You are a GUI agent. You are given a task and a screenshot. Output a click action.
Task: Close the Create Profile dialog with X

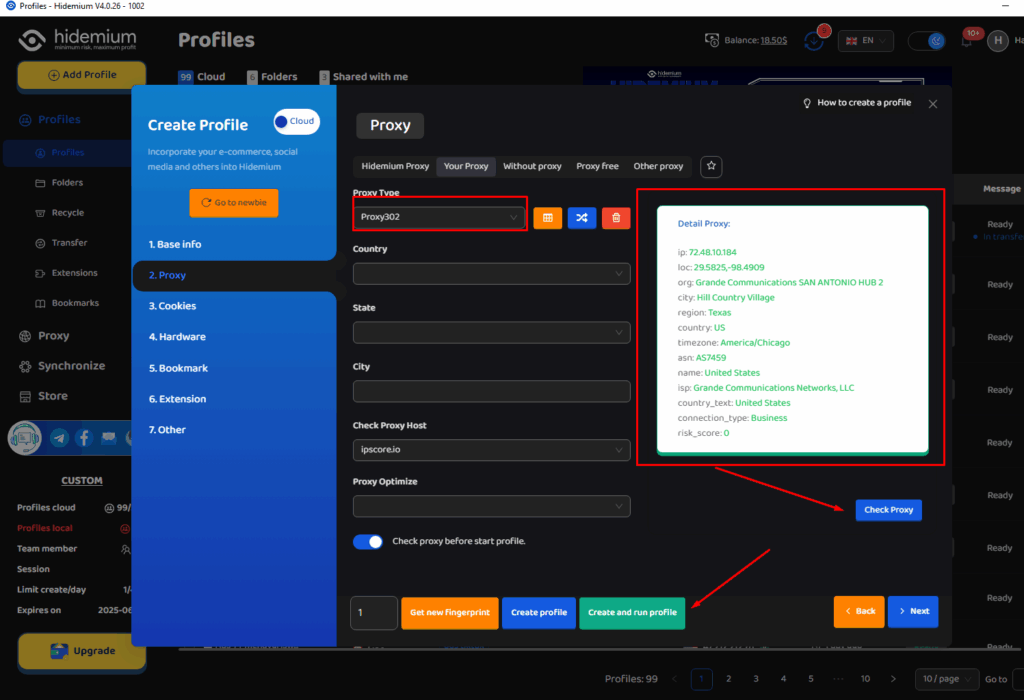(x=933, y=104)
